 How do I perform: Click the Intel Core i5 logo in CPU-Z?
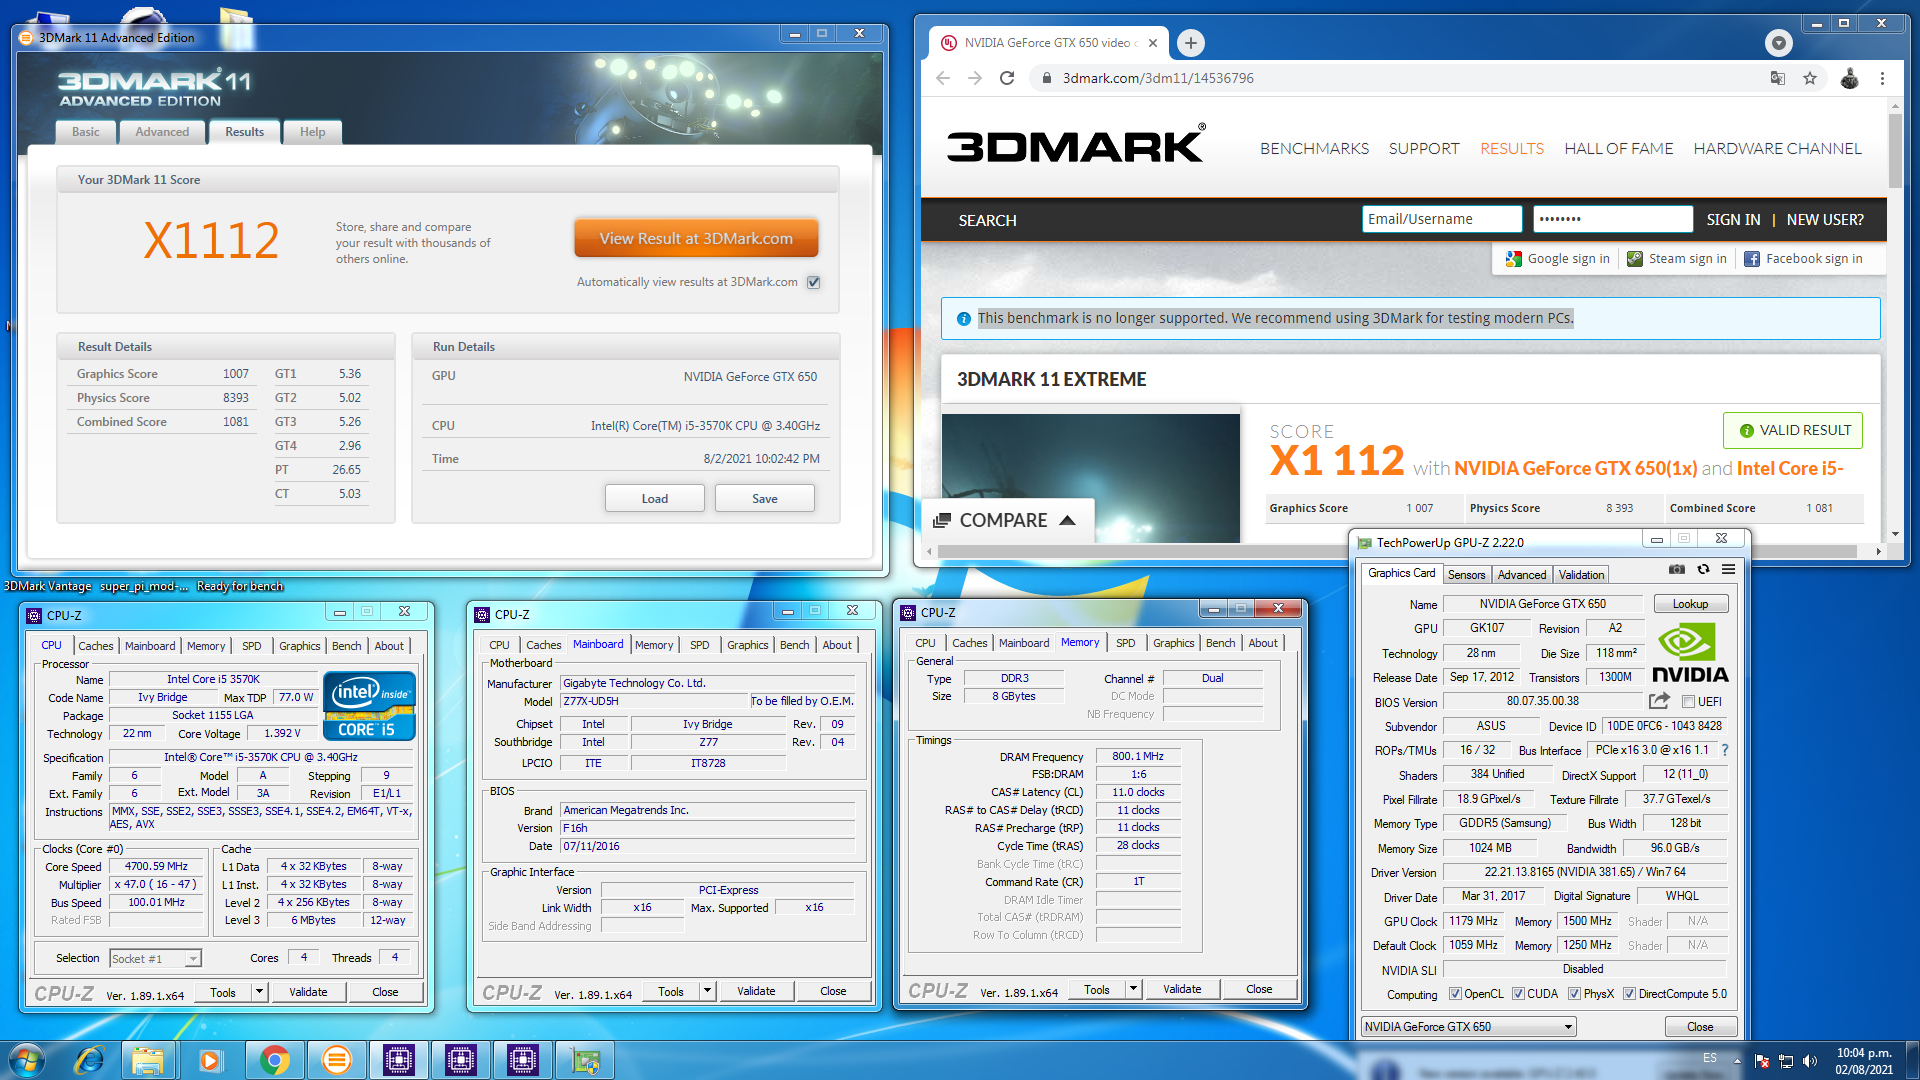[369, 705]
